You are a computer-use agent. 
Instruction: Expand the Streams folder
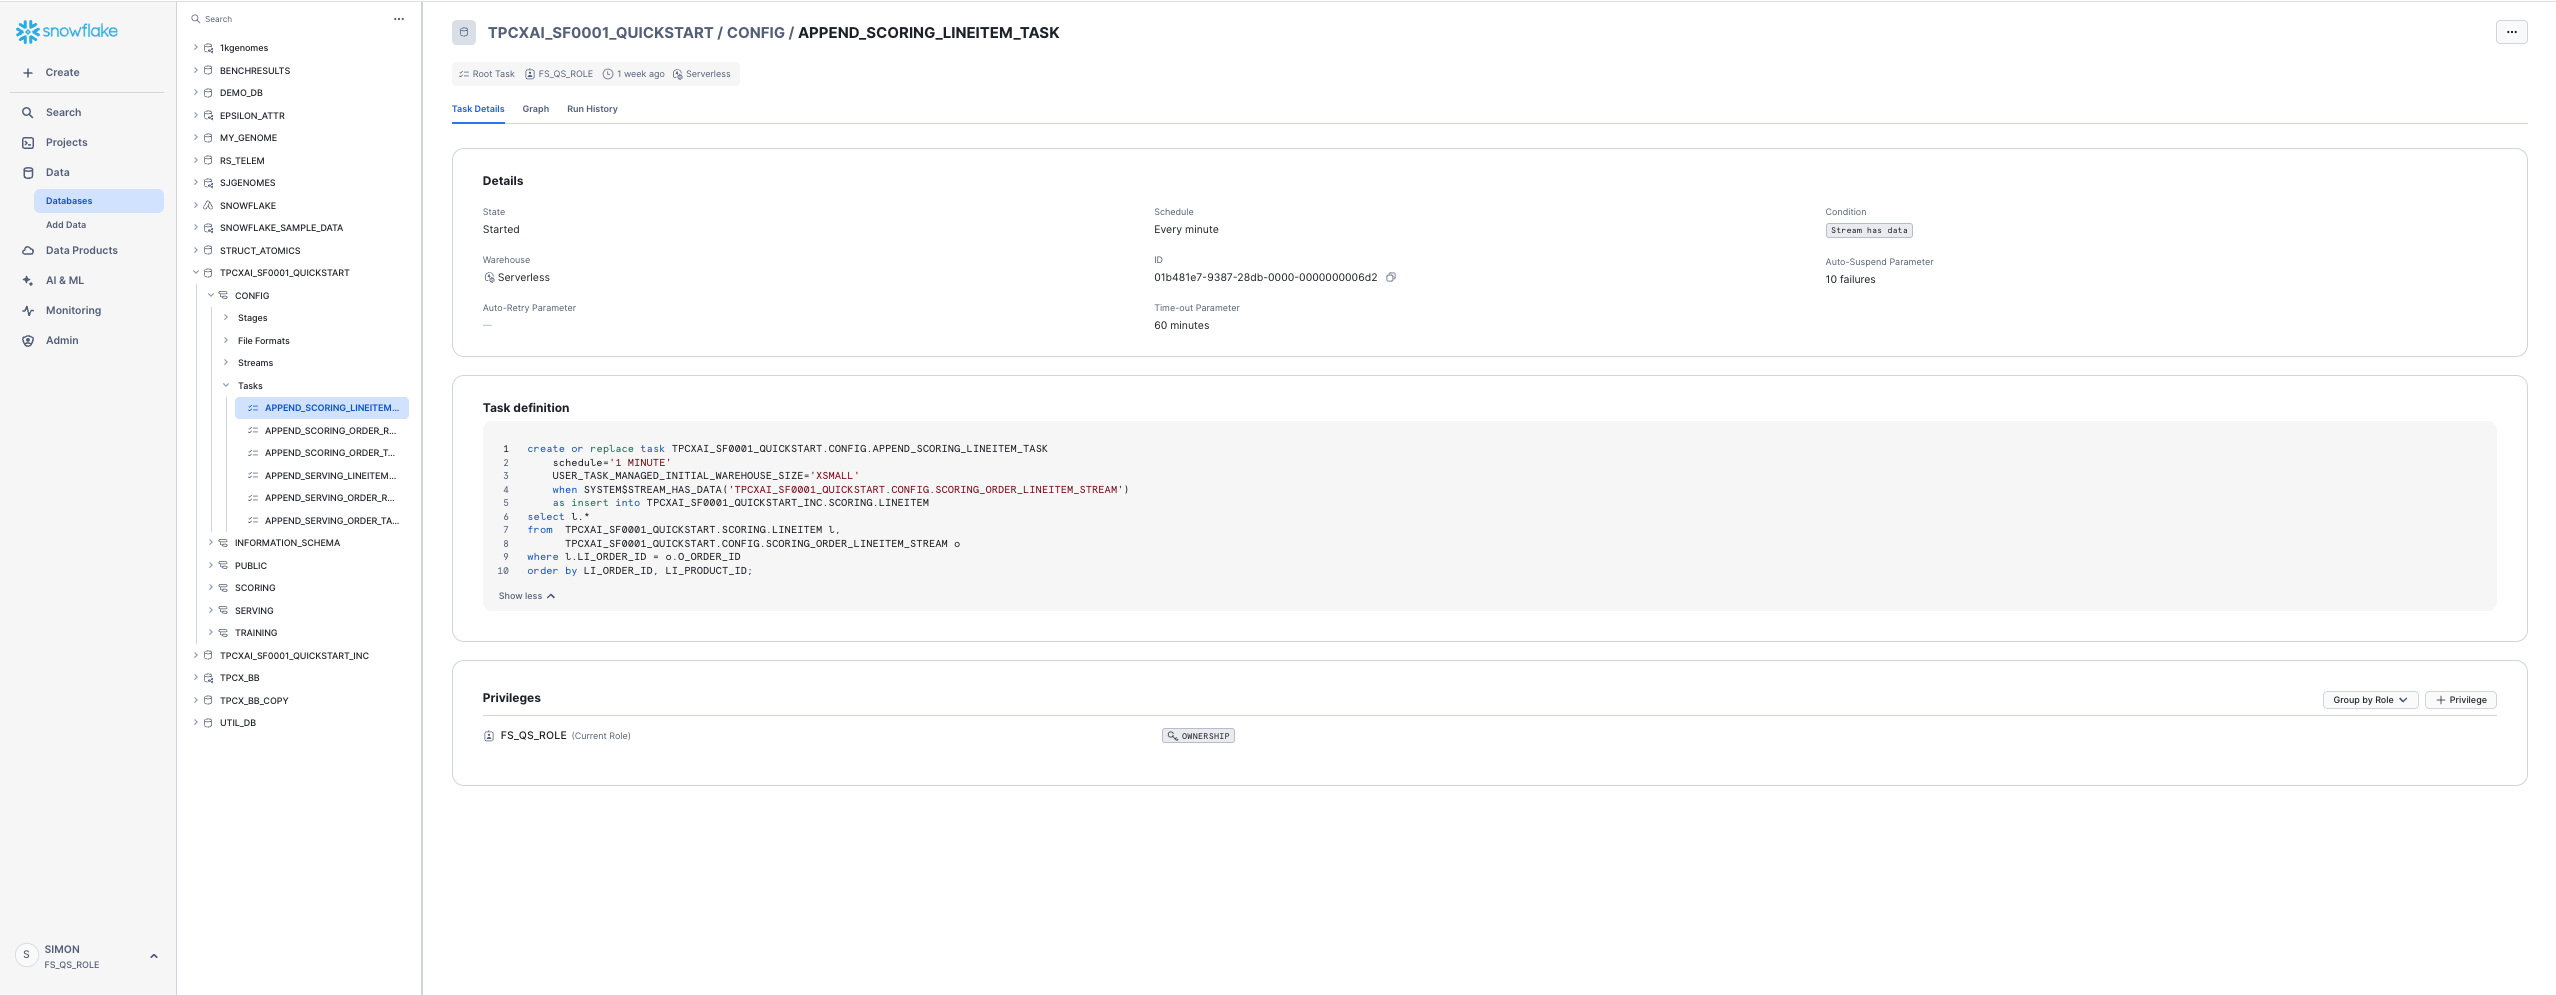pyautogui.click(x=226, y=363)
